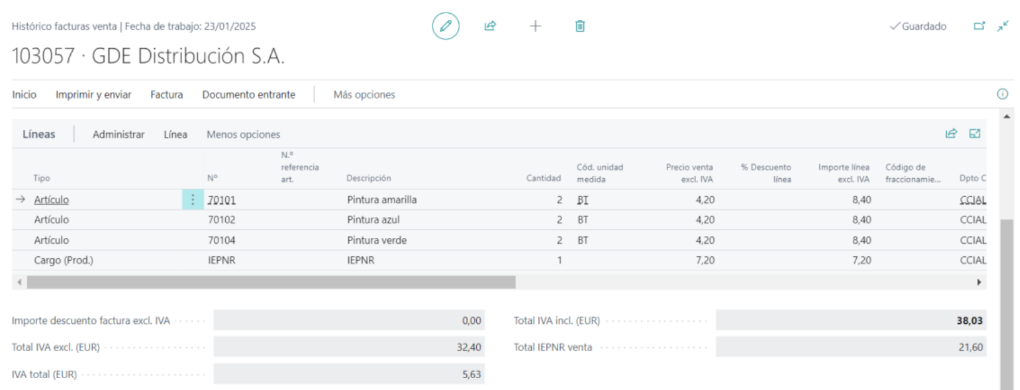Click Precio venta excl. IVA header
1020x390 pixels.
click(x=690, y=173)
